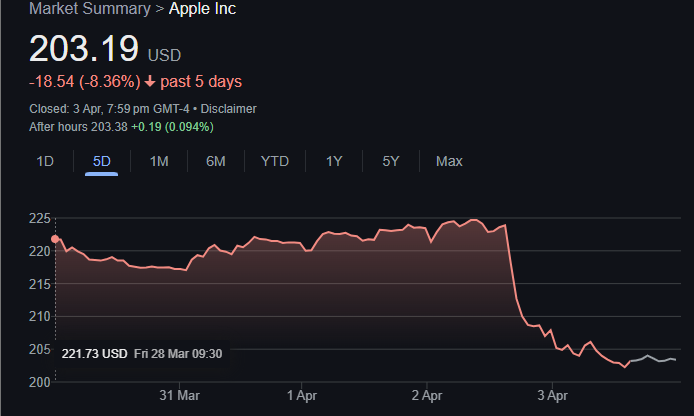The image size is (694, 416).
Task: Click the chart's starting data point dot
Action: tap(55, 239)
